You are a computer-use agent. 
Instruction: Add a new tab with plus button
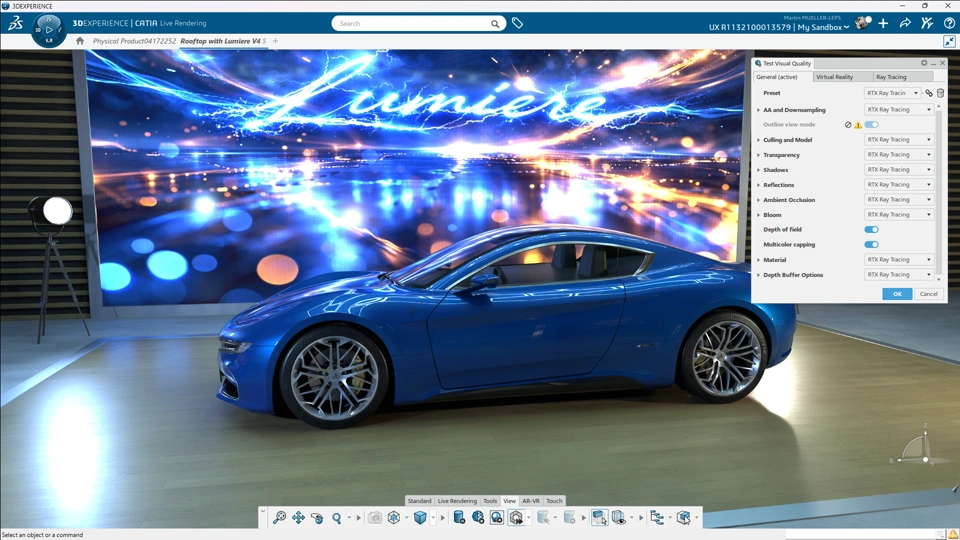coord(276,41)
